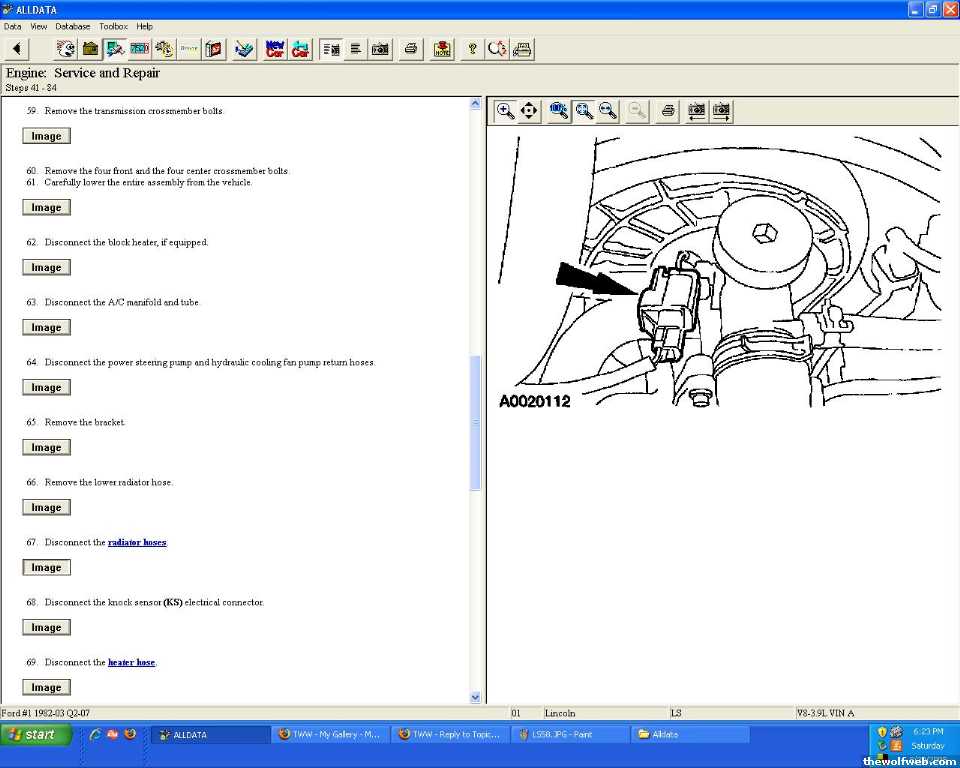
Task: Open the View menu
Action: coord(38,26)
